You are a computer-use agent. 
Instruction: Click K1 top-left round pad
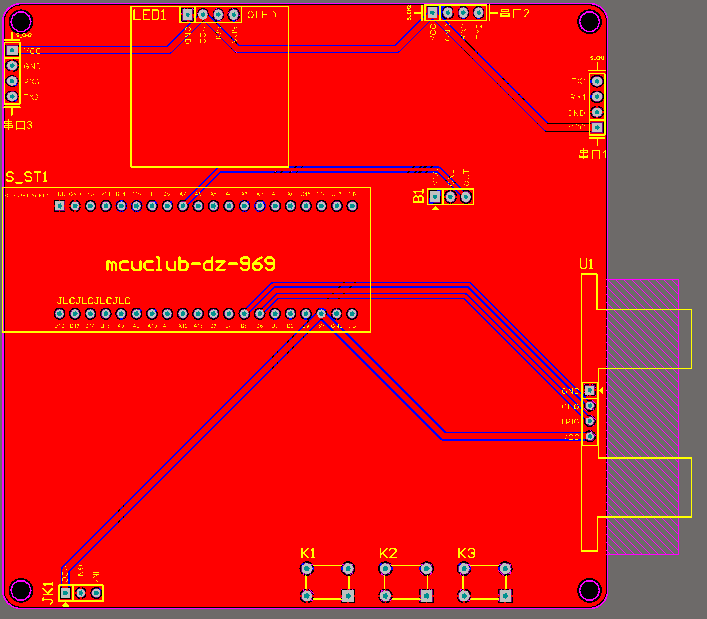pyautogui.click(x=307, y=569)
